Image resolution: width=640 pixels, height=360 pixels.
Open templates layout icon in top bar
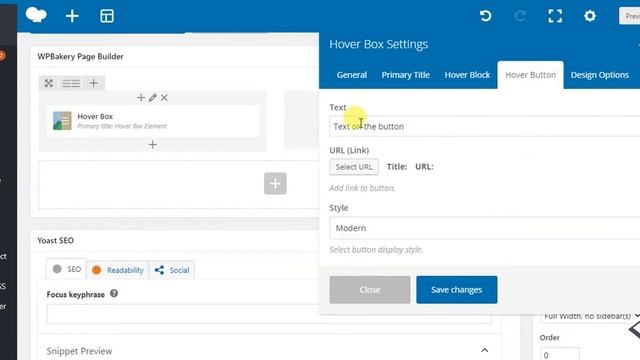click(107, 16)
